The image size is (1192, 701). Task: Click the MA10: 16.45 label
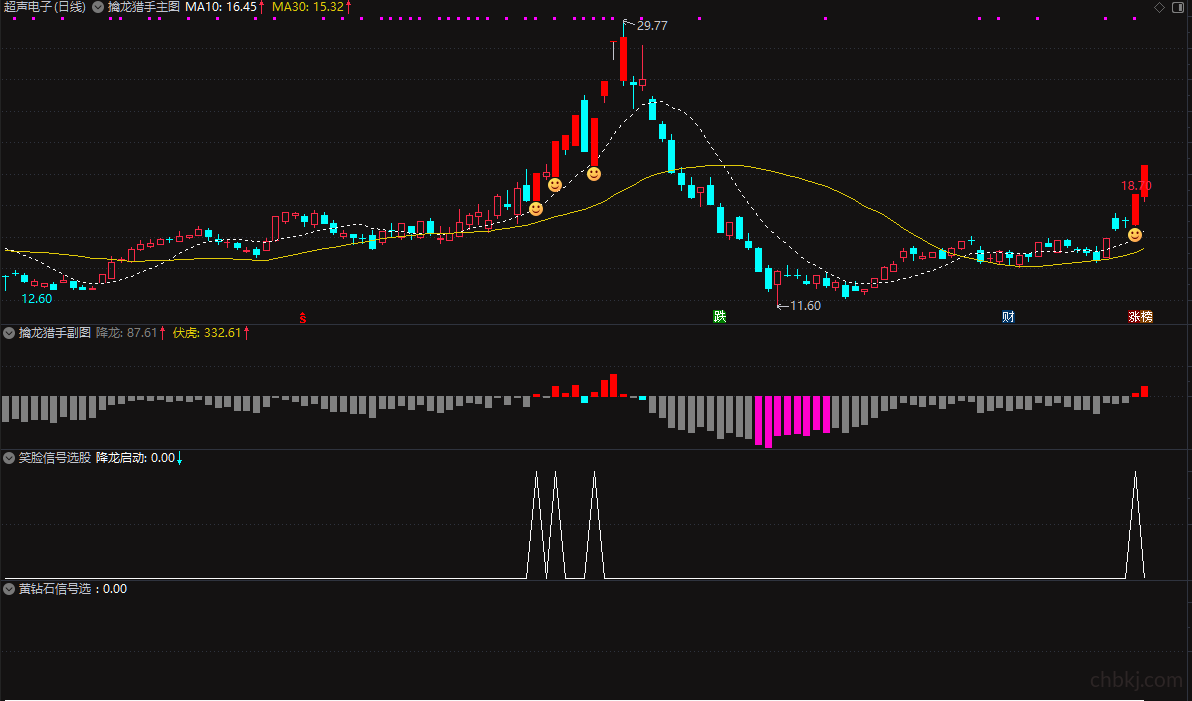(220, 7)
